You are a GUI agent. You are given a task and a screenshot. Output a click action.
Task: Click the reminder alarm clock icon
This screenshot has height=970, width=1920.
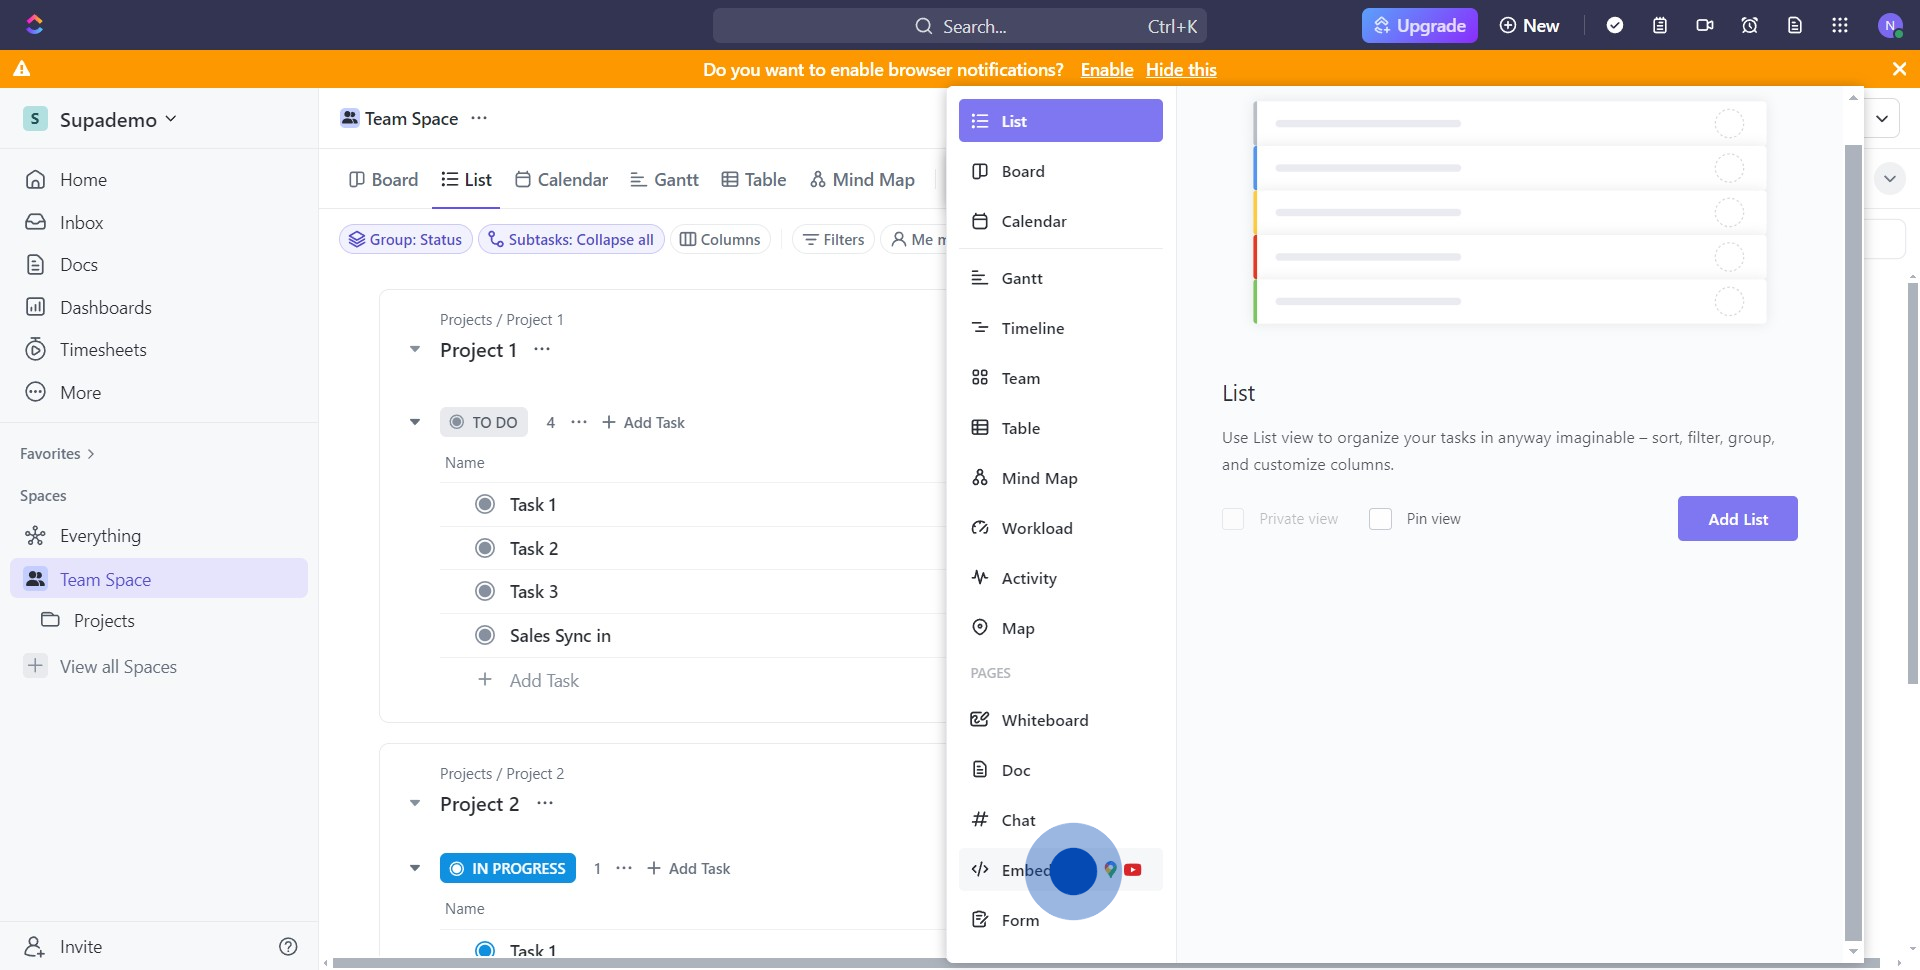tap(1749, 26)
